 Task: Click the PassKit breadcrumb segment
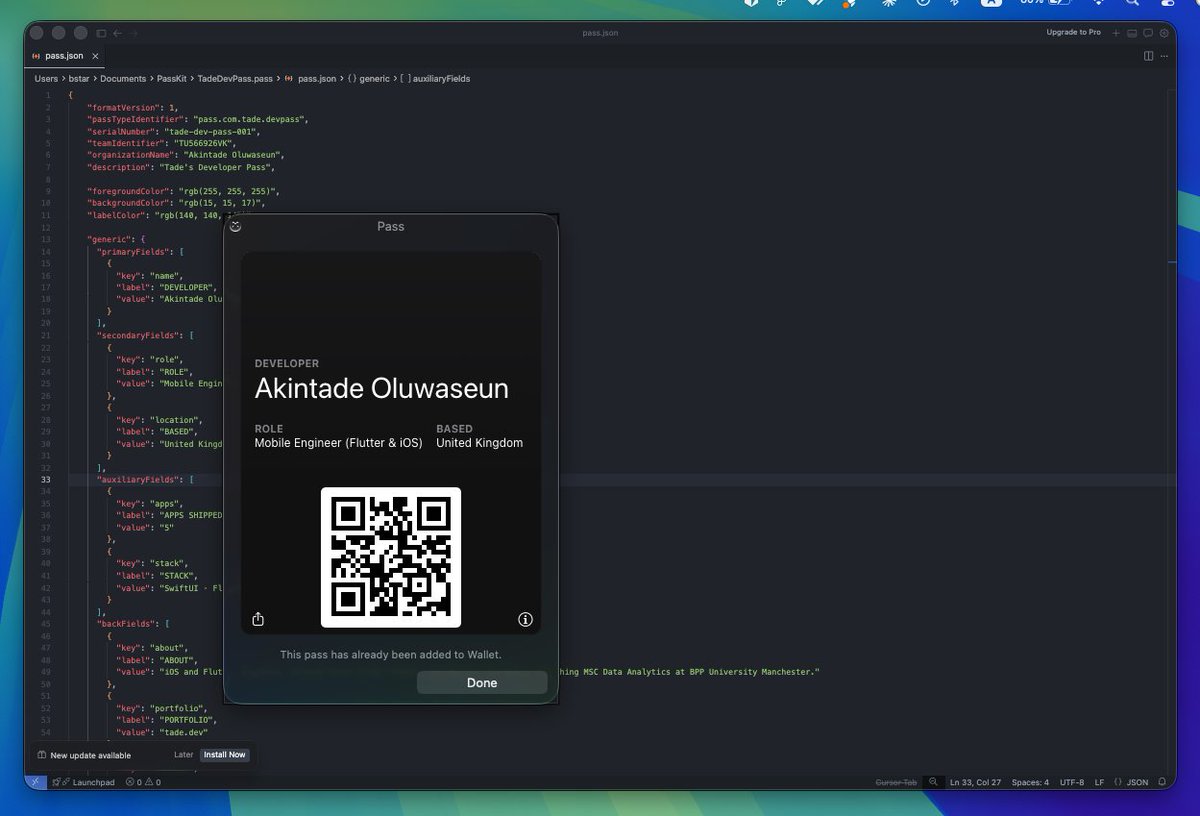click(172, 78)
